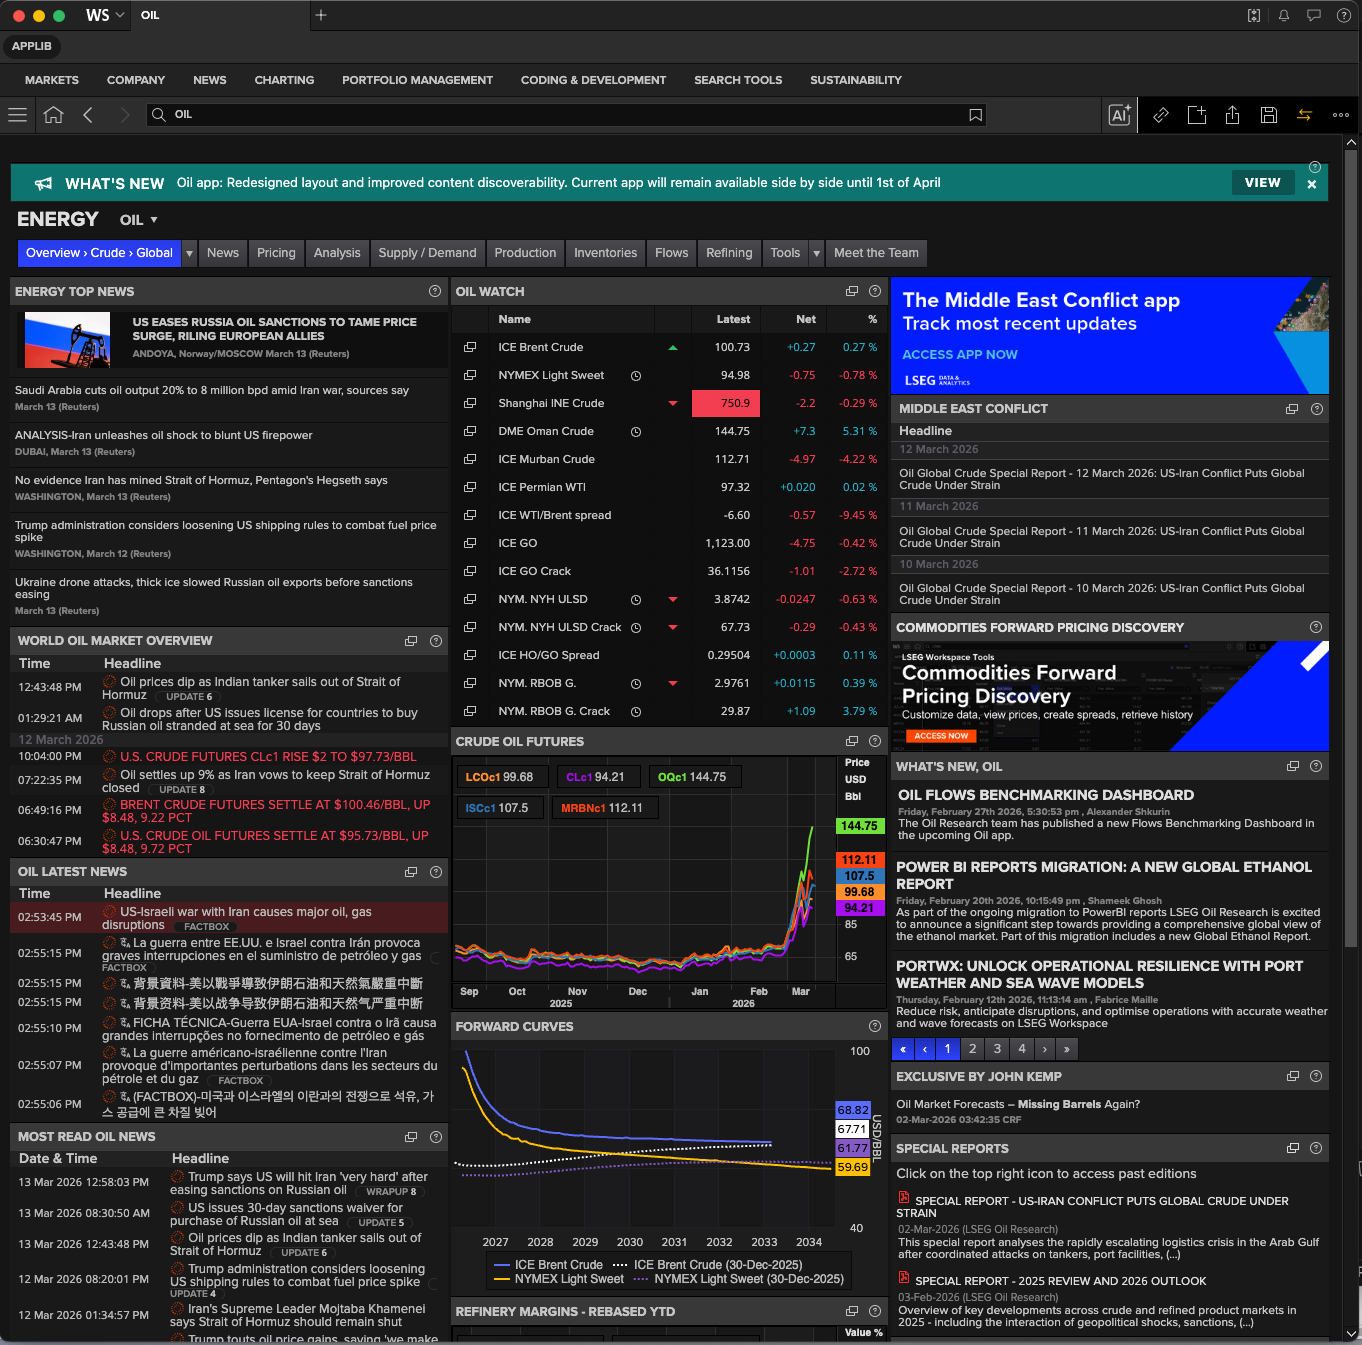Open the WS workspace dropdown
The height and width of the screenshot is (1345, 1362).
(105, 15)
